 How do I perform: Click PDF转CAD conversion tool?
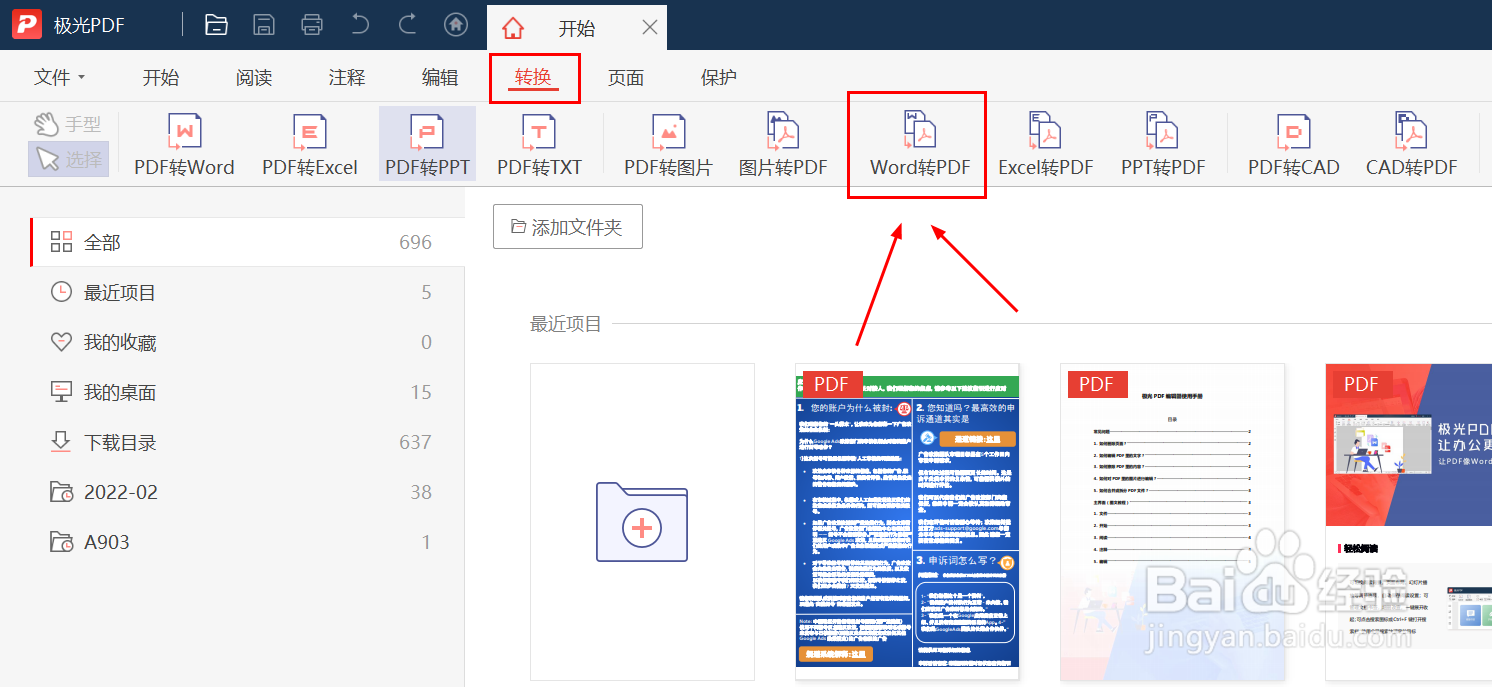click(1294, 145)
